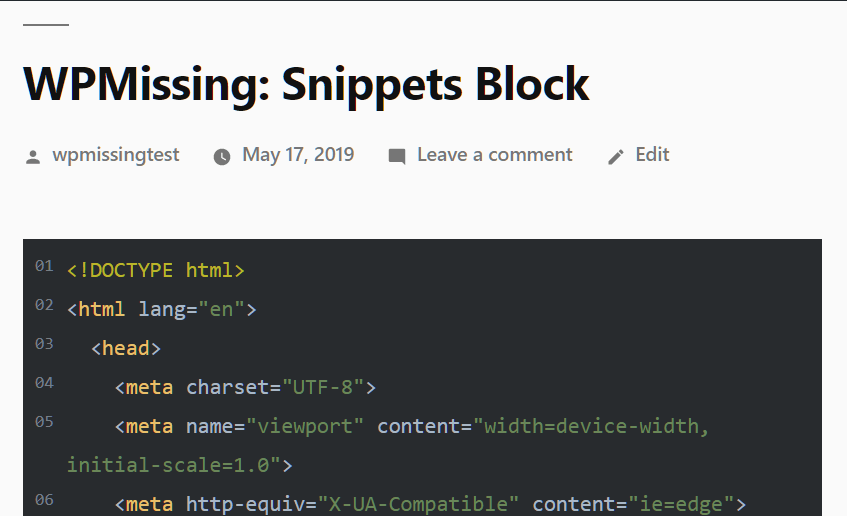The image size is (847, 516).
Task: Click the Edit post link
Action: [x=652, y=155]
